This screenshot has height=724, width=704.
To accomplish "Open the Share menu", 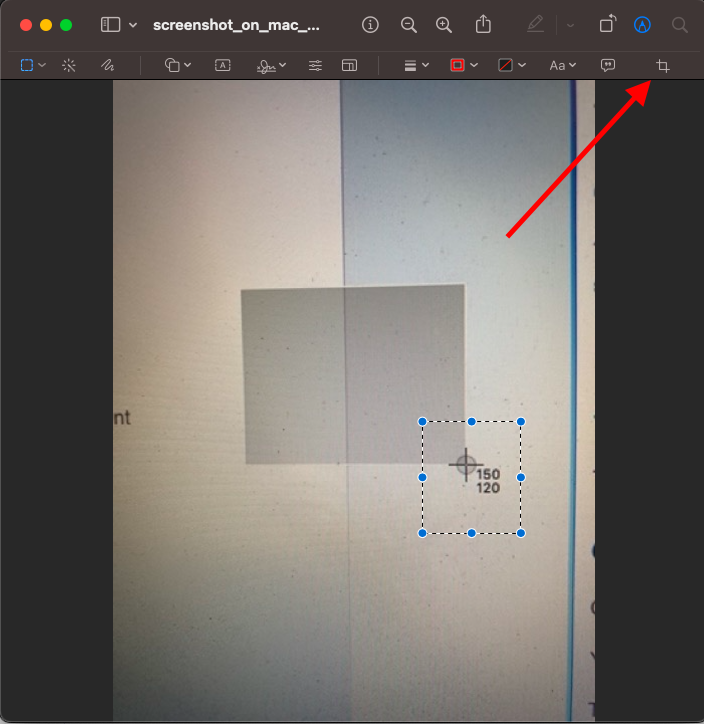I will [x=483, y=24].
